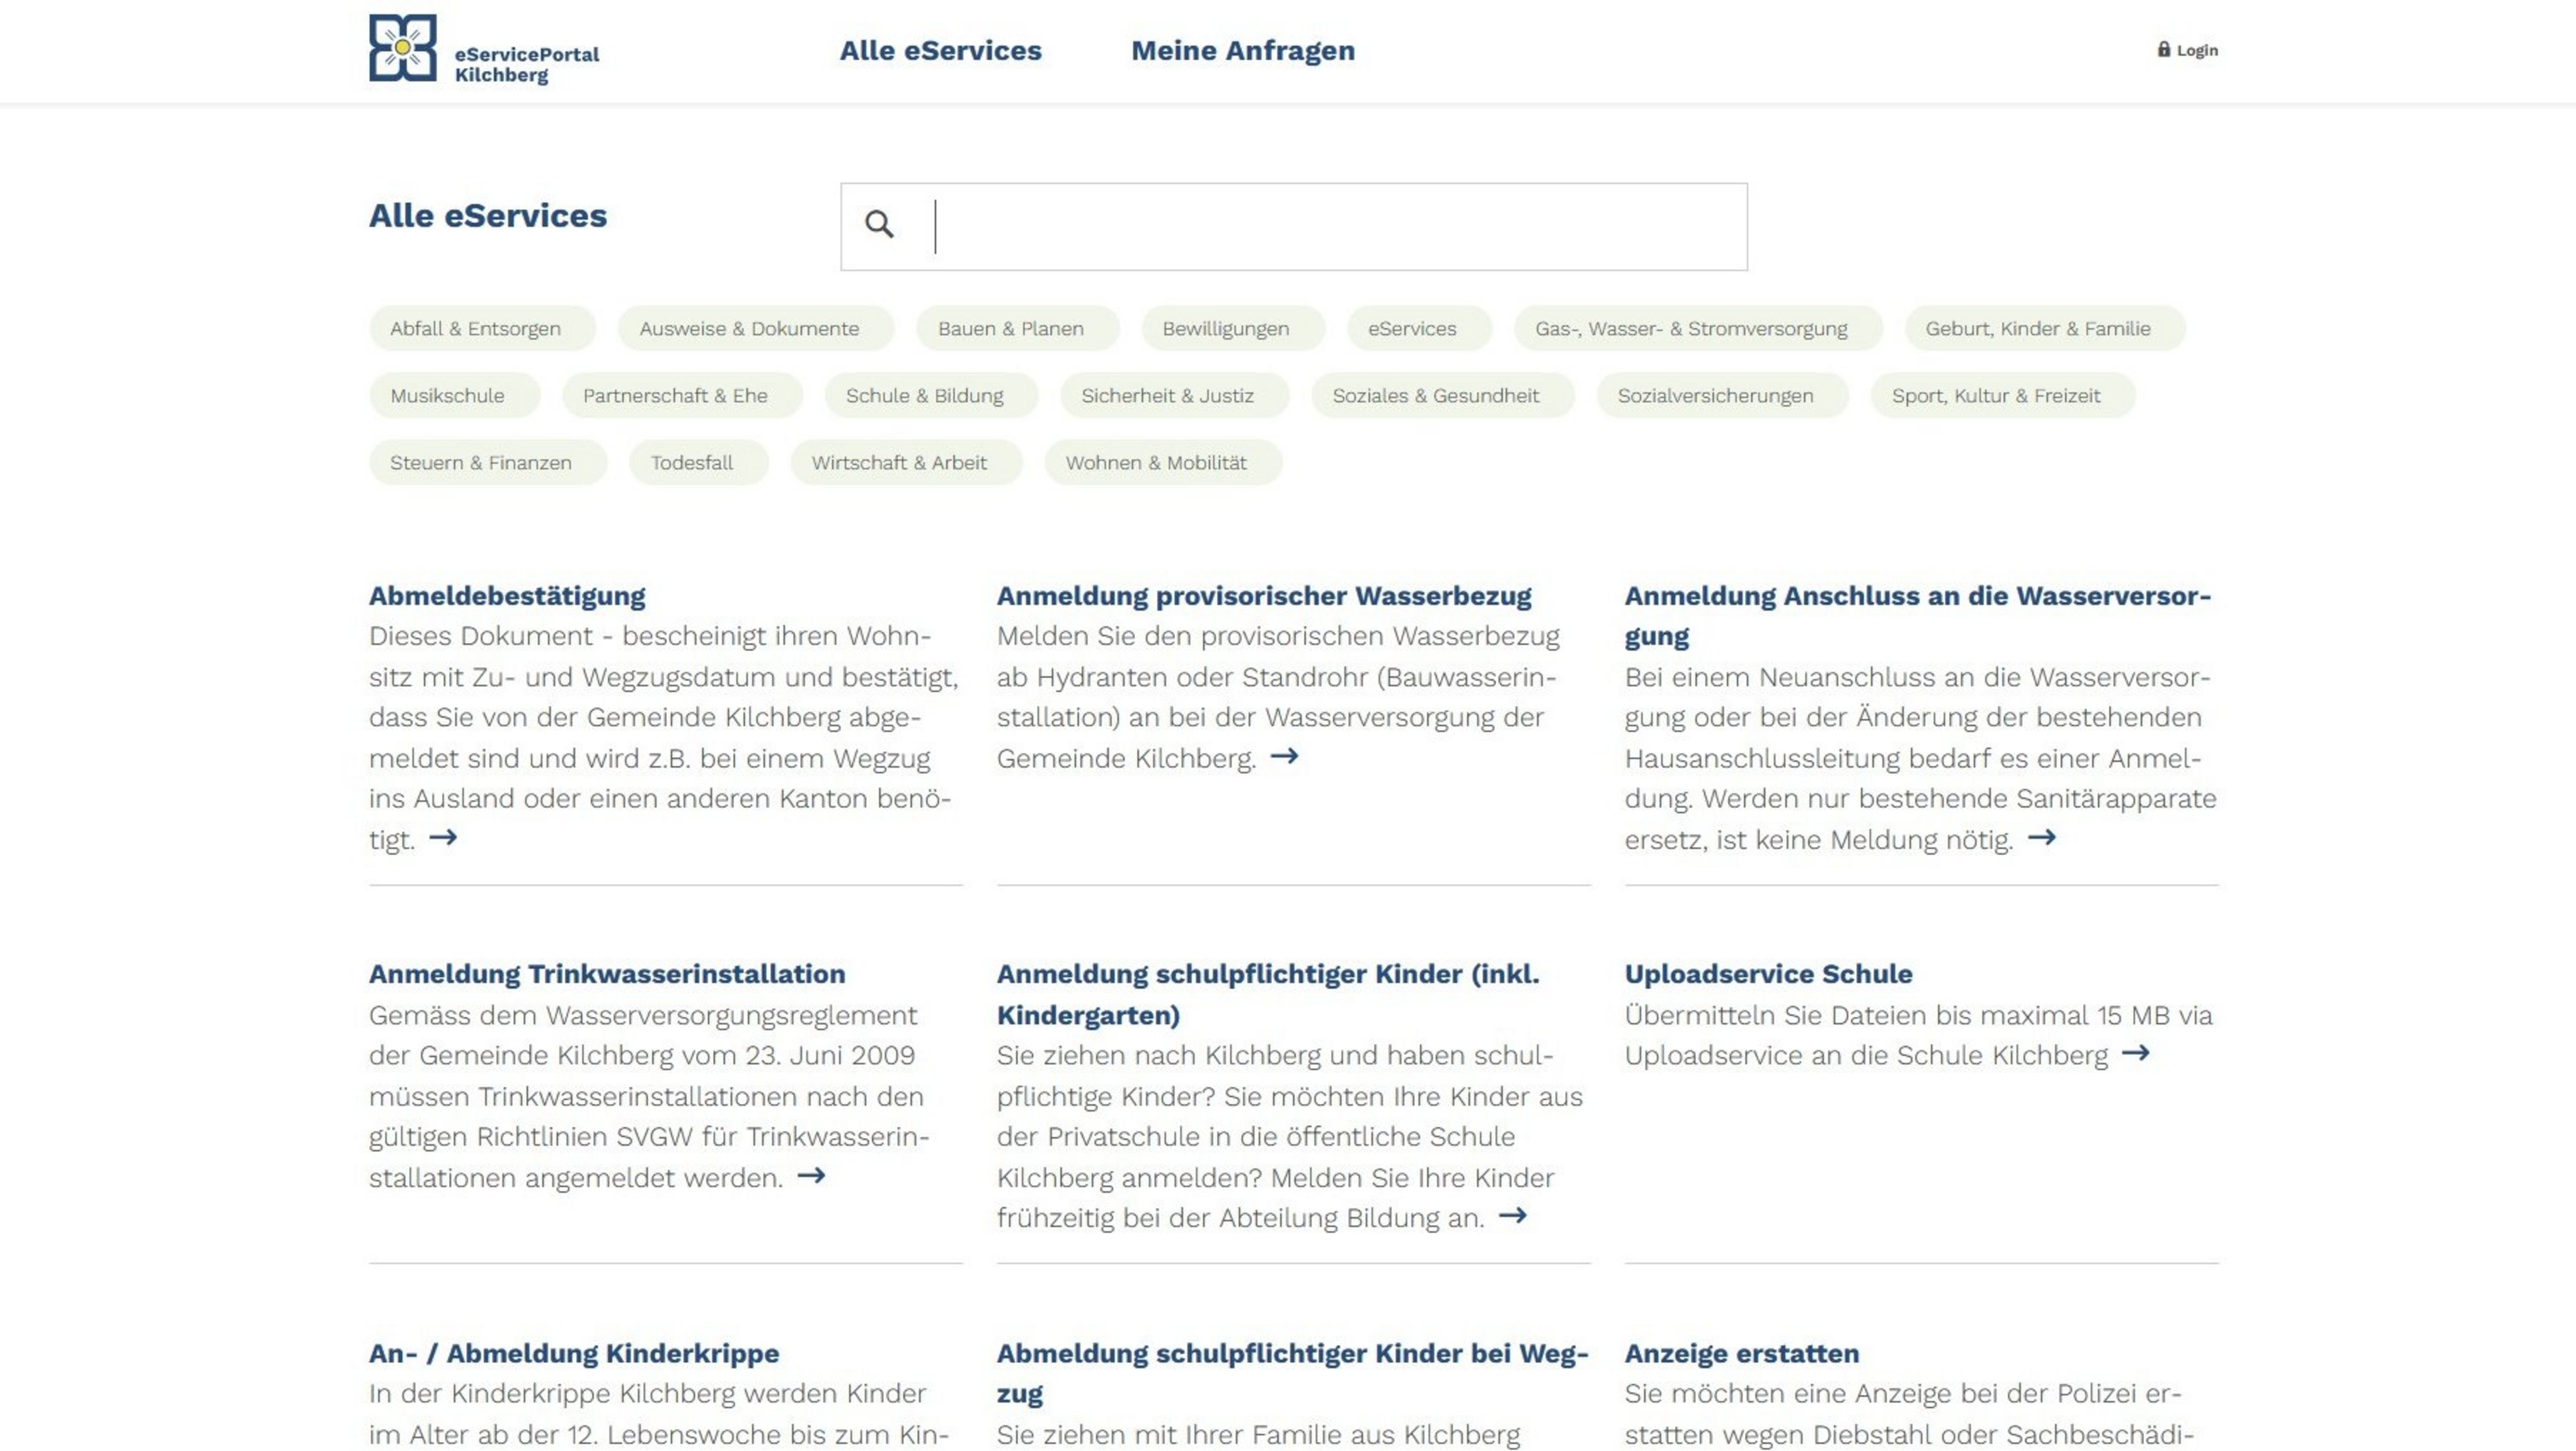This screenshot has width=2576, height=1451.
Task: Click the lock icon beside Login
Action: (2164, 49)
